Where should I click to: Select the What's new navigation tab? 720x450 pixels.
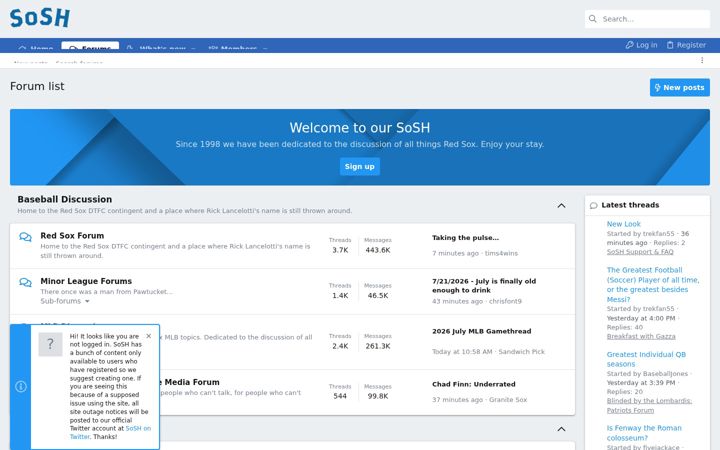162,47
